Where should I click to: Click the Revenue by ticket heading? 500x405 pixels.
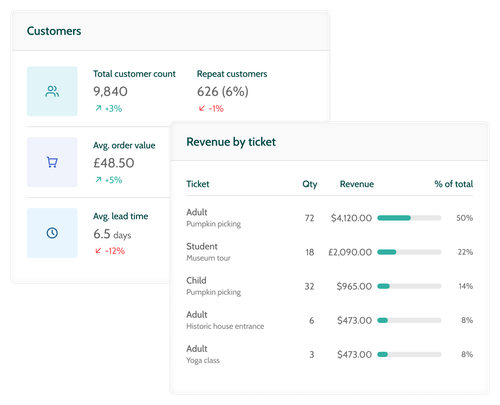click(x=231, y=142)
